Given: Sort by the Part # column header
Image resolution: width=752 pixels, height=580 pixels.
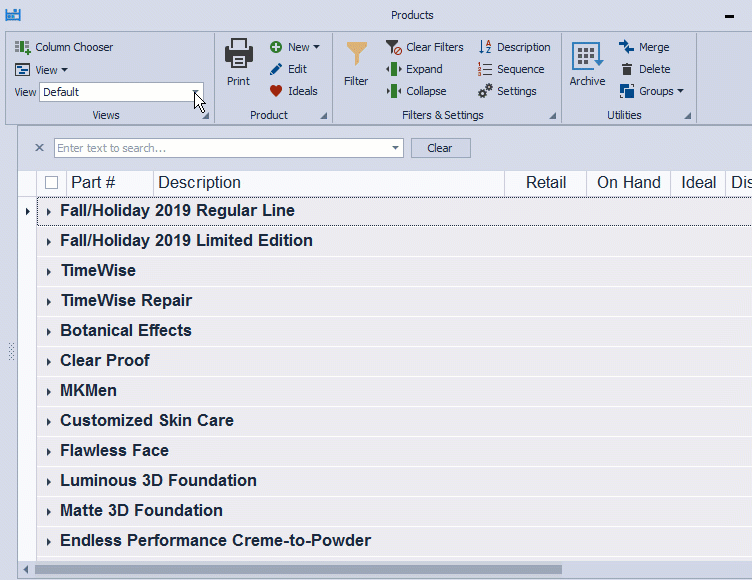Looking at the screenshot, I should point(110,183).
